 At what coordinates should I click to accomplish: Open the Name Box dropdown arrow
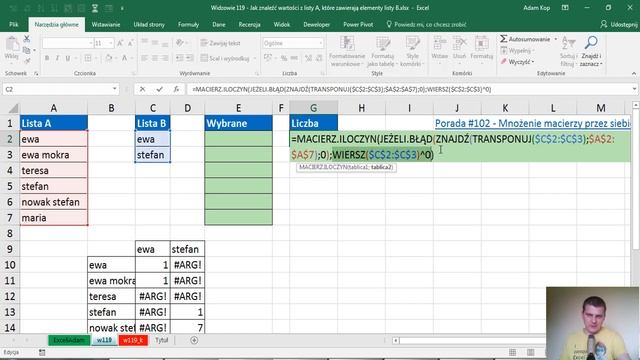tap(115, 89)
